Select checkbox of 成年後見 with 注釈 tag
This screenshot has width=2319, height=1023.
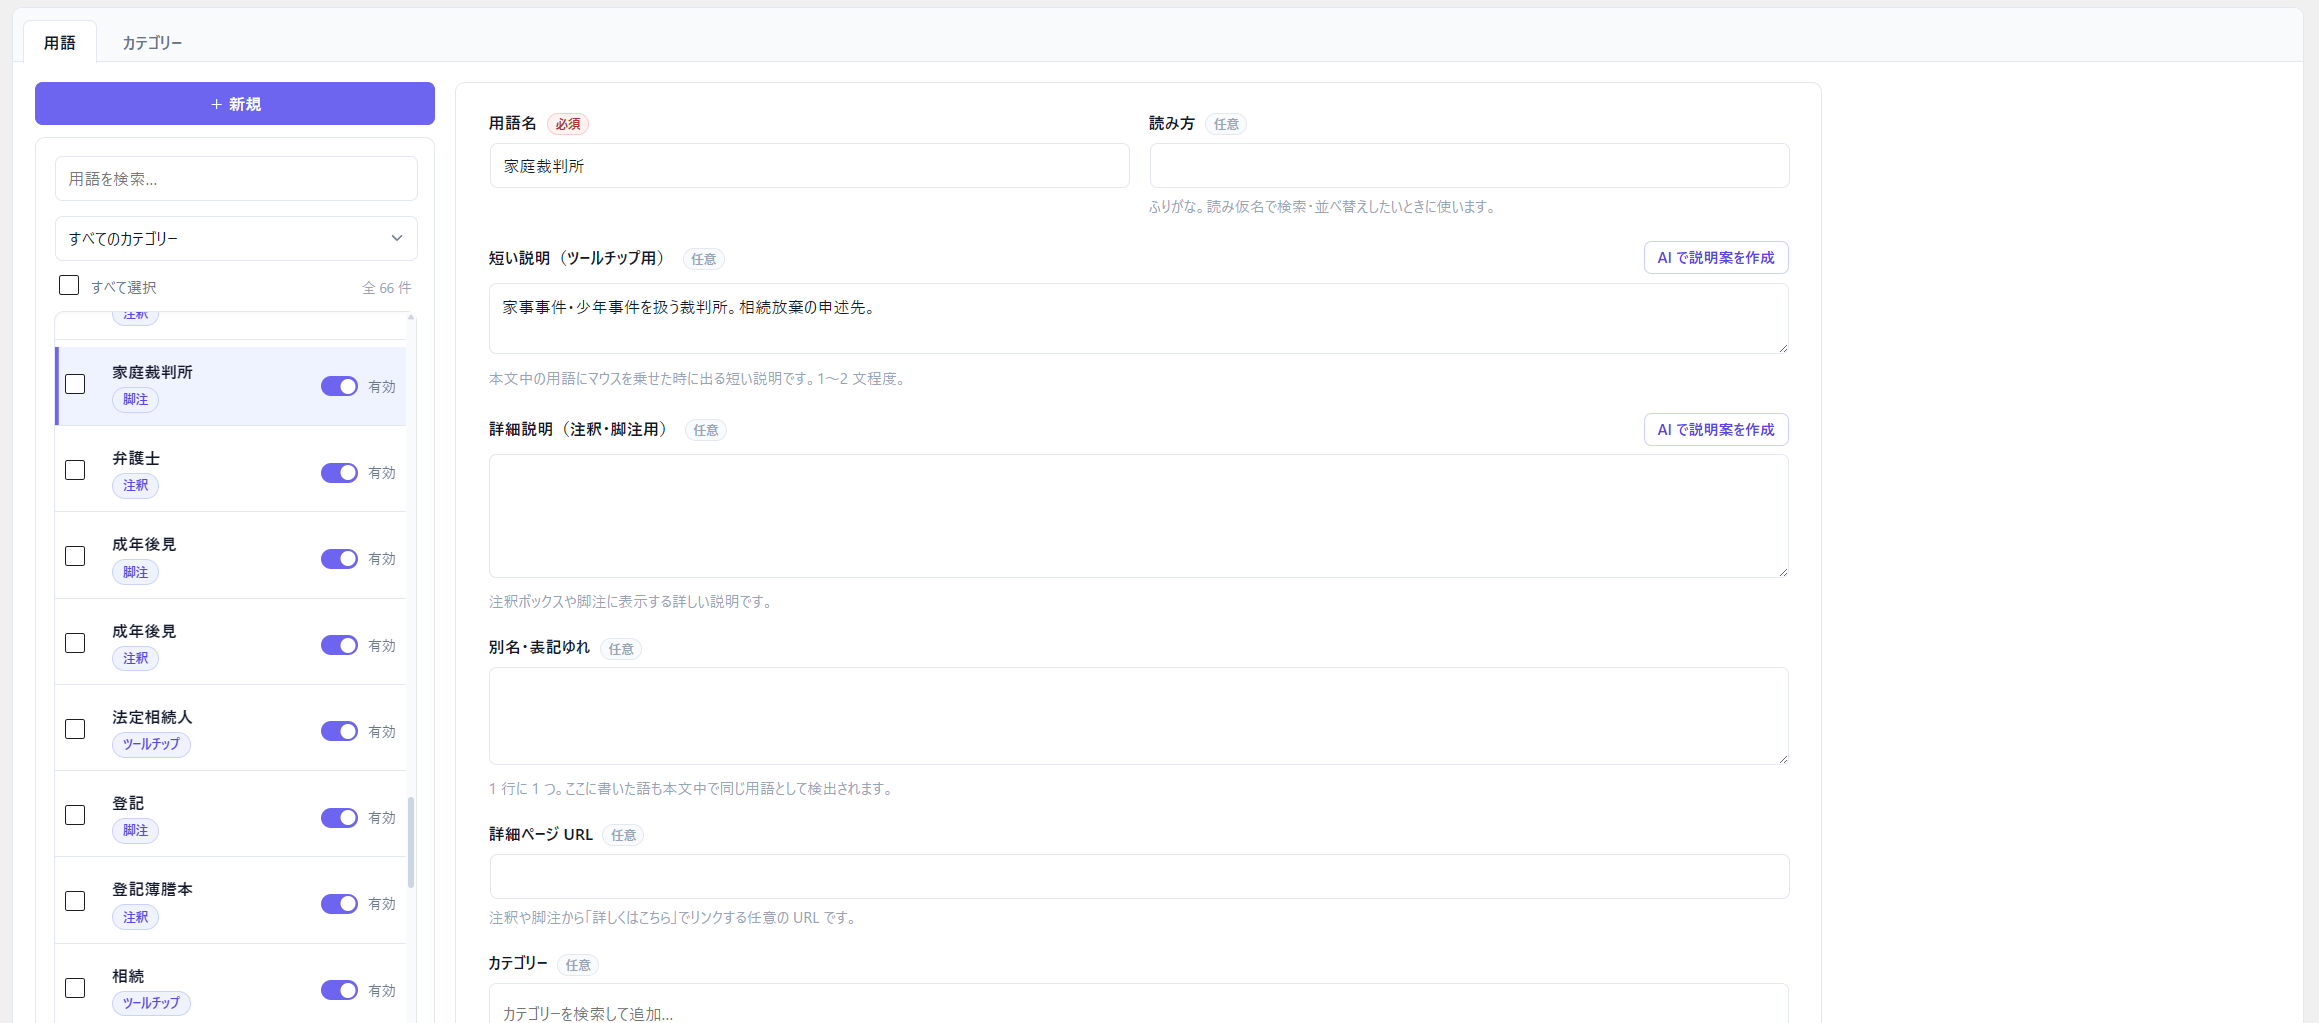[x=75, y=643]
